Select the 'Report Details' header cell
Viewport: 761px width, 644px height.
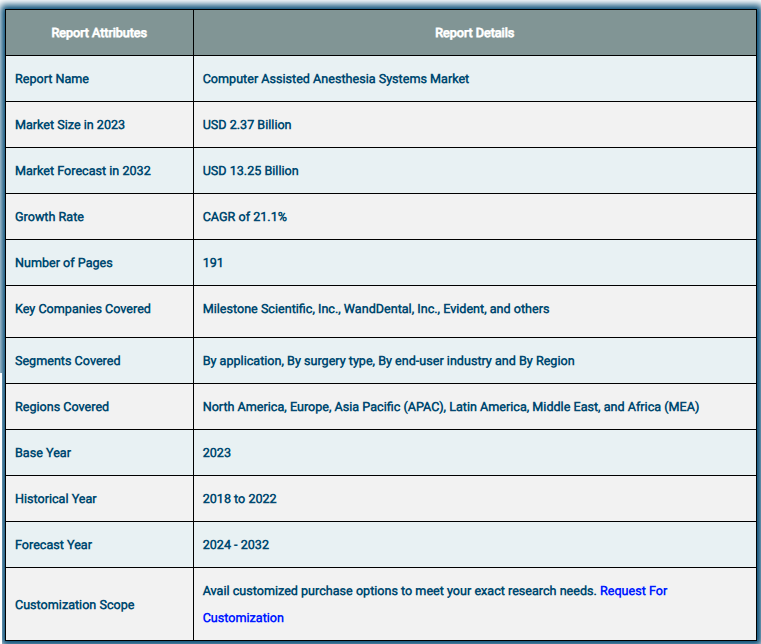(474, 33)
